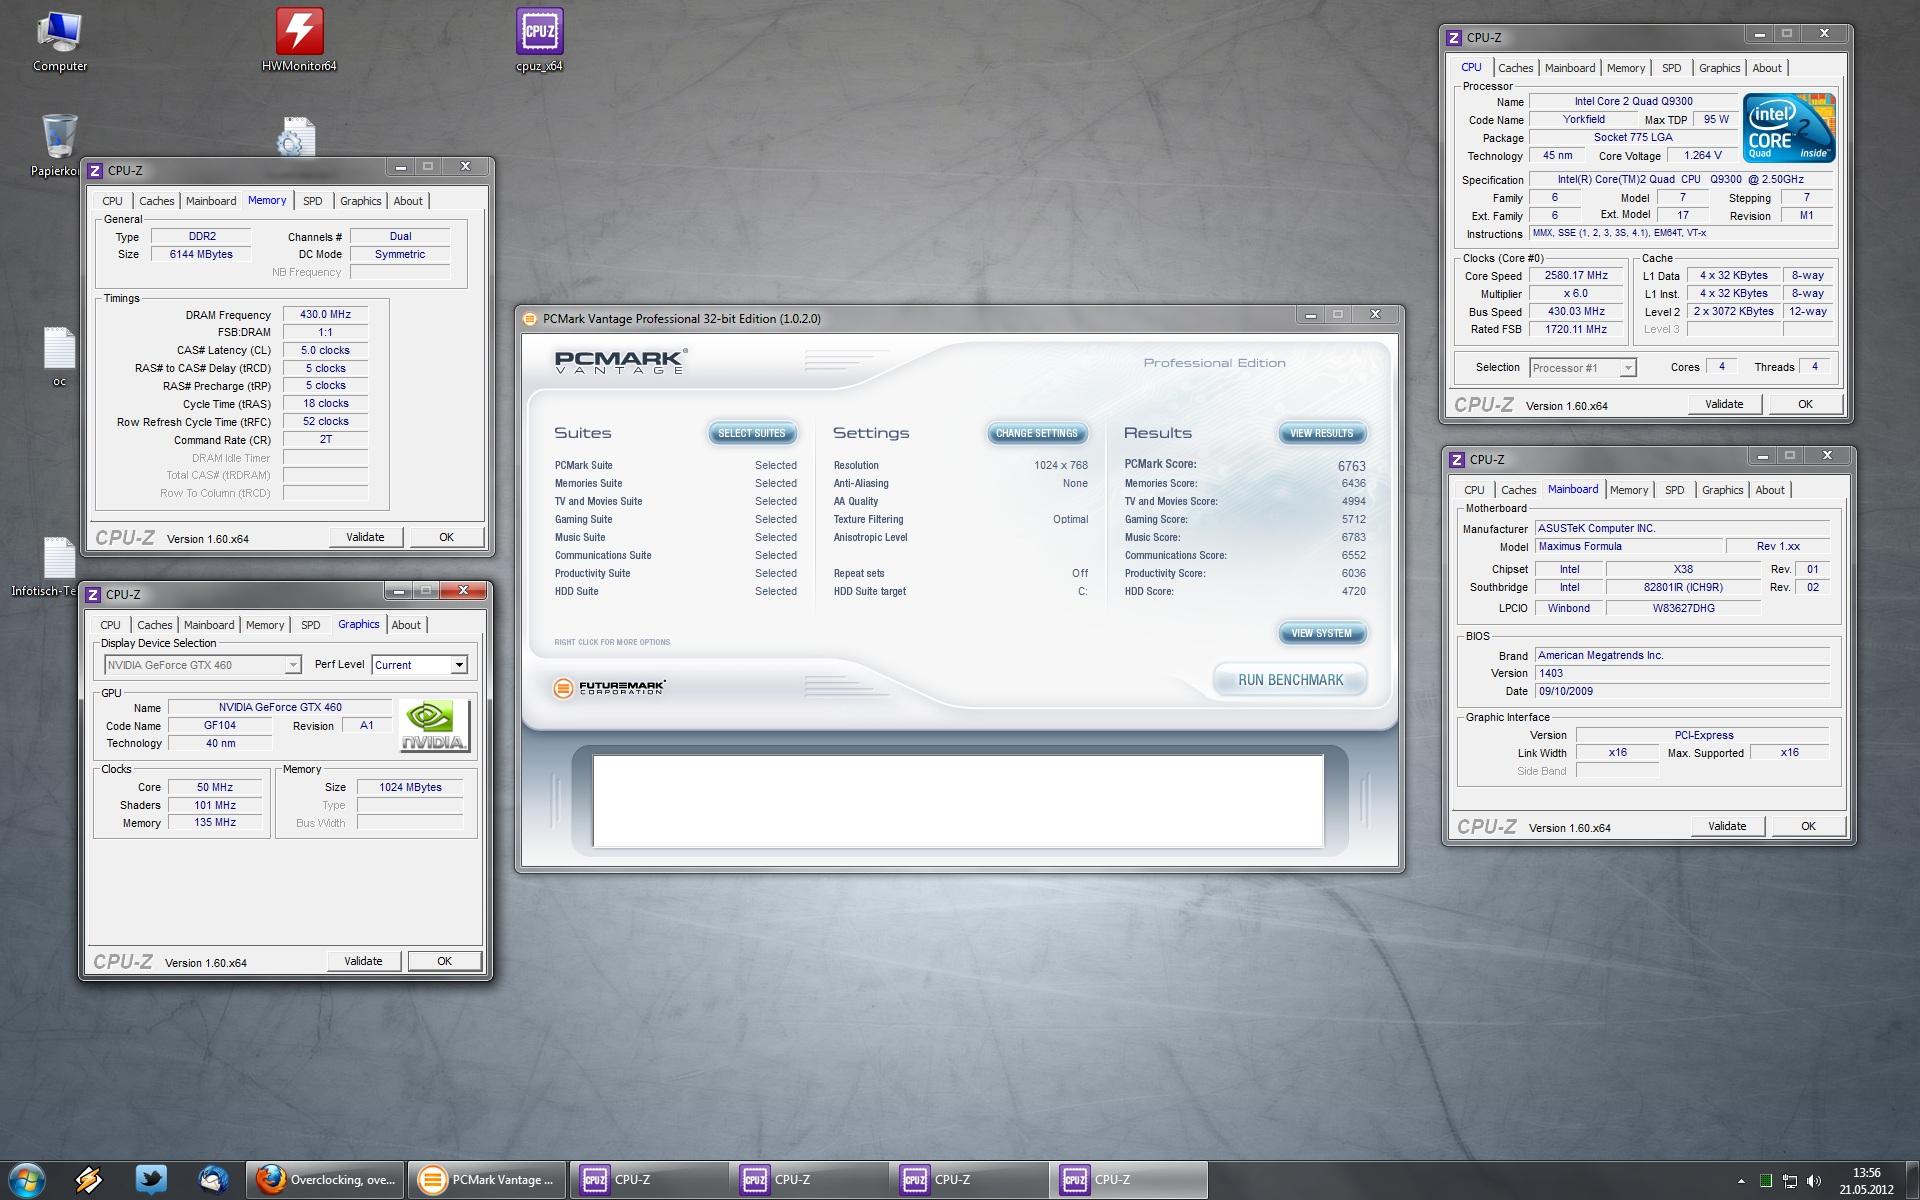Open SPD tab in Memory CPU-Z window
Screen dimensions: 1920x1200
click(x=312, y=201)
